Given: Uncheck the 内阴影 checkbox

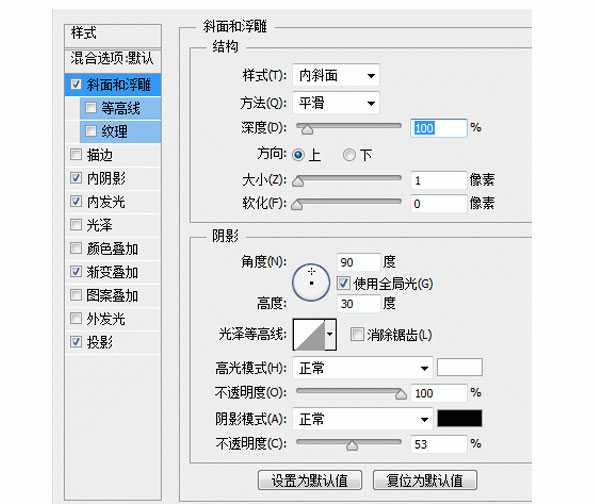Looking at the screenshot, I should point(76,178).
